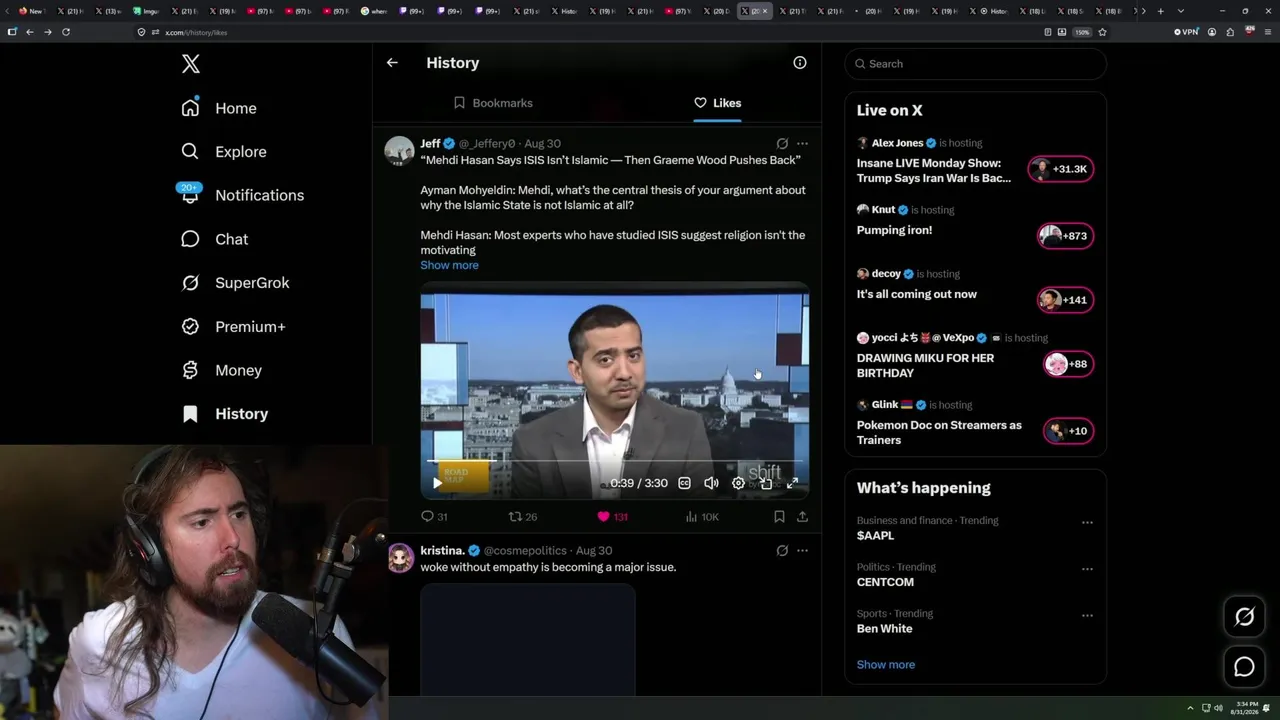This screenshot has height=720, width=1280.
Task: Seek on the video progress bar
Action: click(615, 461)
